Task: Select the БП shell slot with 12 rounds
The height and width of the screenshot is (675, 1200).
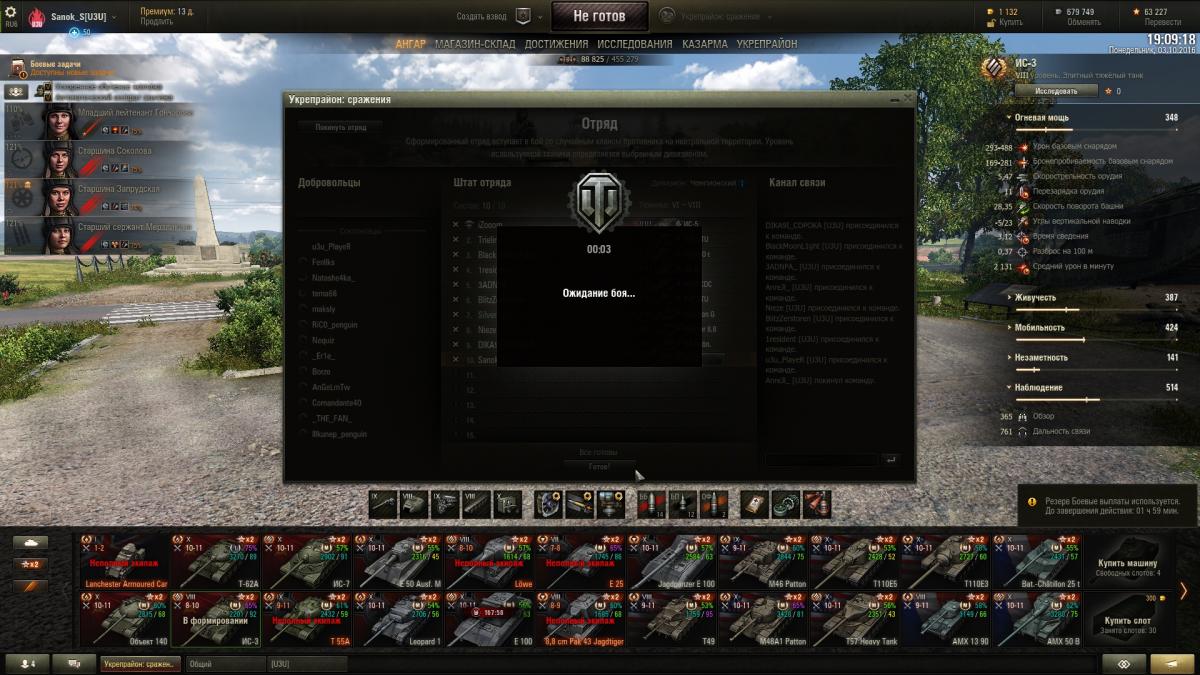Action: (x=682, y=504)
